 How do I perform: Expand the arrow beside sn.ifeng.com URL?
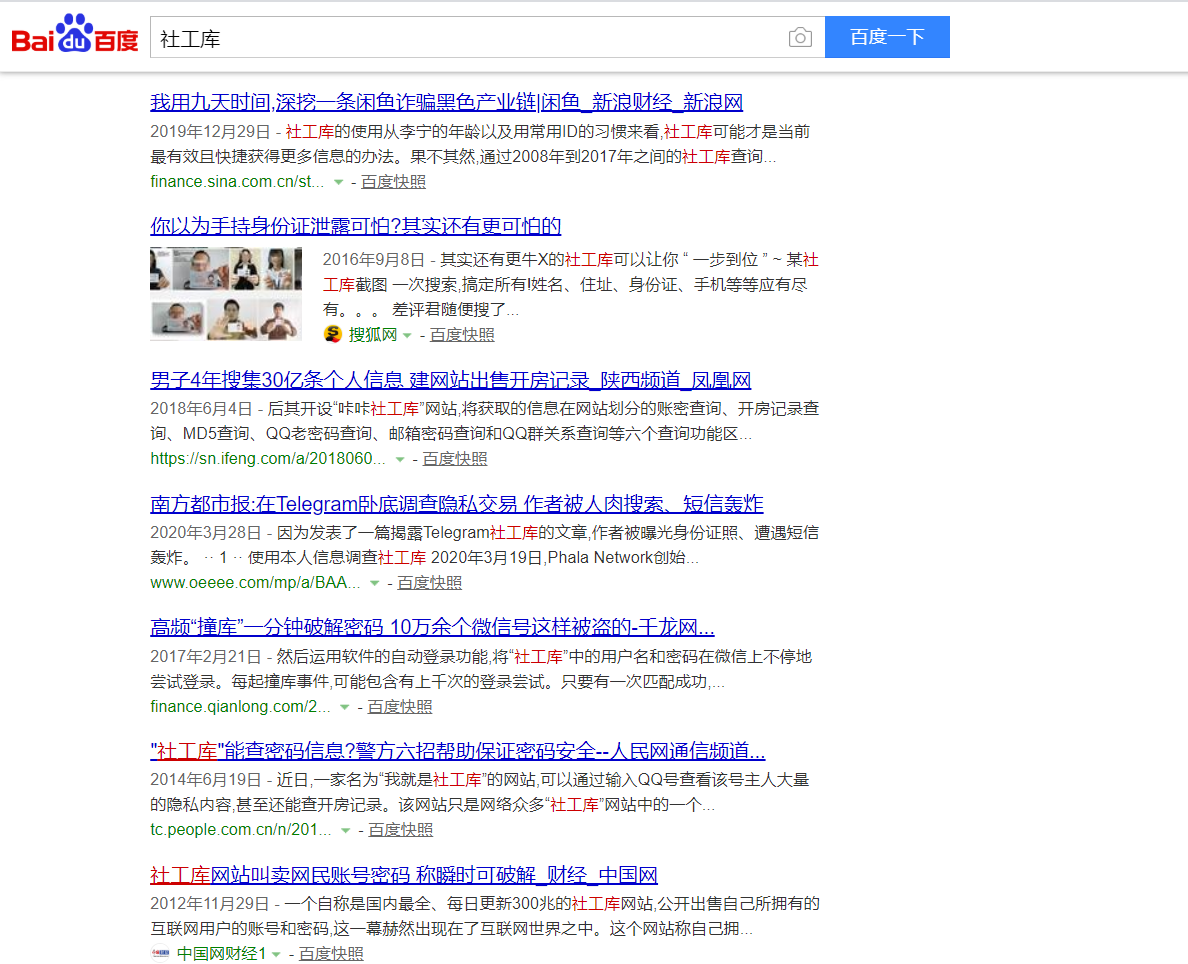(400, 459)
